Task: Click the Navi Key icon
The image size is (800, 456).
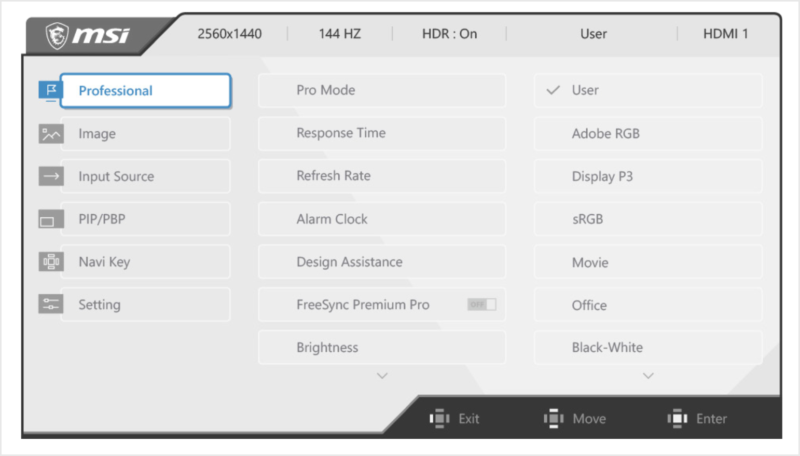Action: pos(51,262)
